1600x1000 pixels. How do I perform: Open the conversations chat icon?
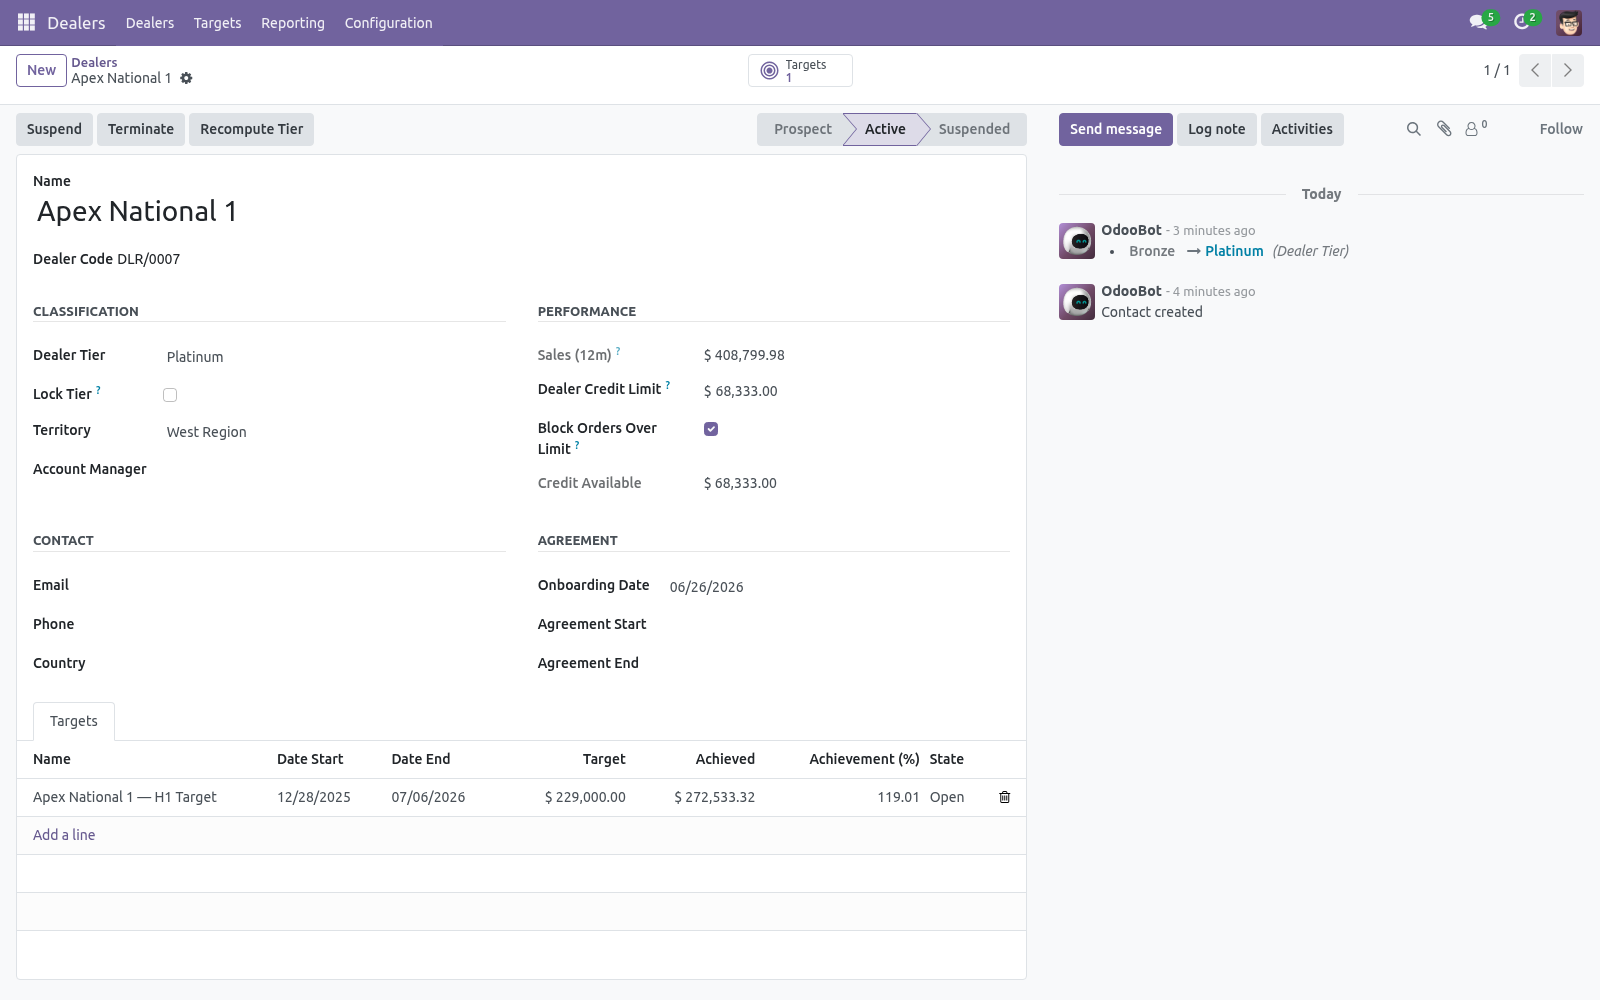(x=1478, y=22)
